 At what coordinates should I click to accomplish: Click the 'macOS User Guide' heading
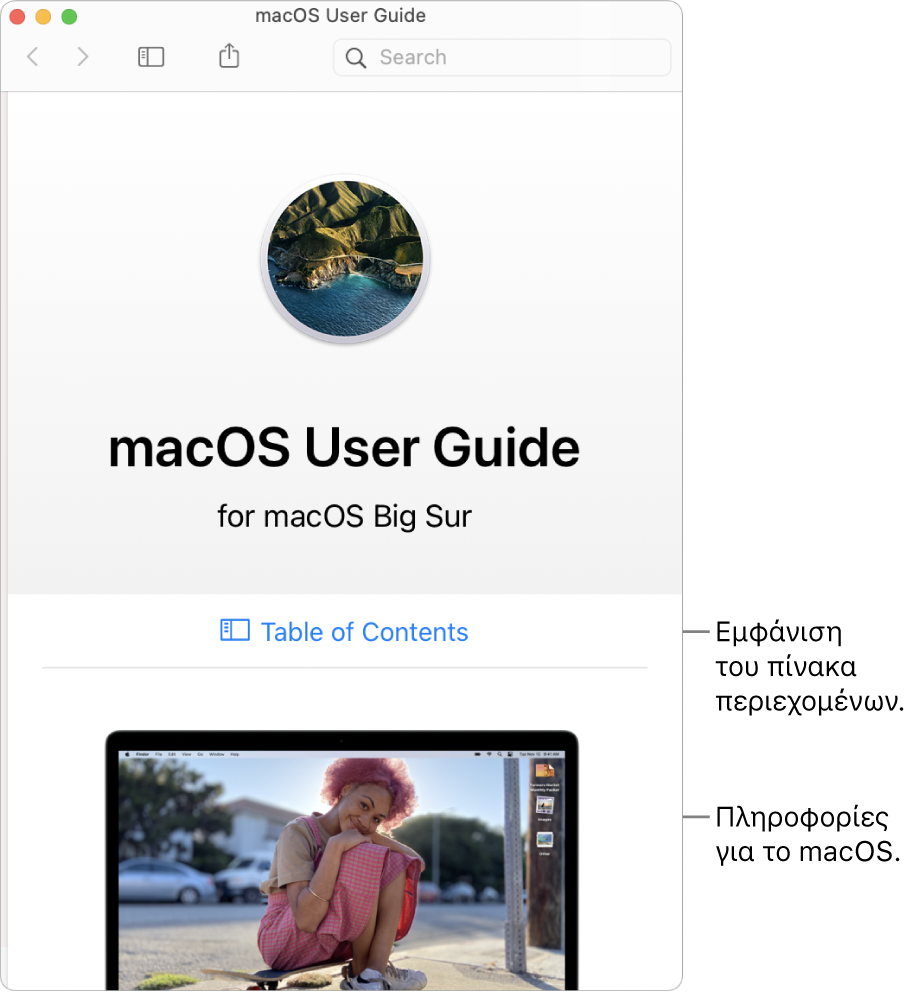click(x=344, y=447)
